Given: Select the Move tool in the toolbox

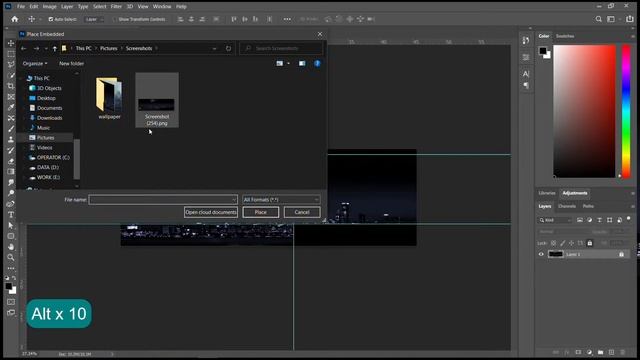Looking at the screenshot, I should pos(11,43).
